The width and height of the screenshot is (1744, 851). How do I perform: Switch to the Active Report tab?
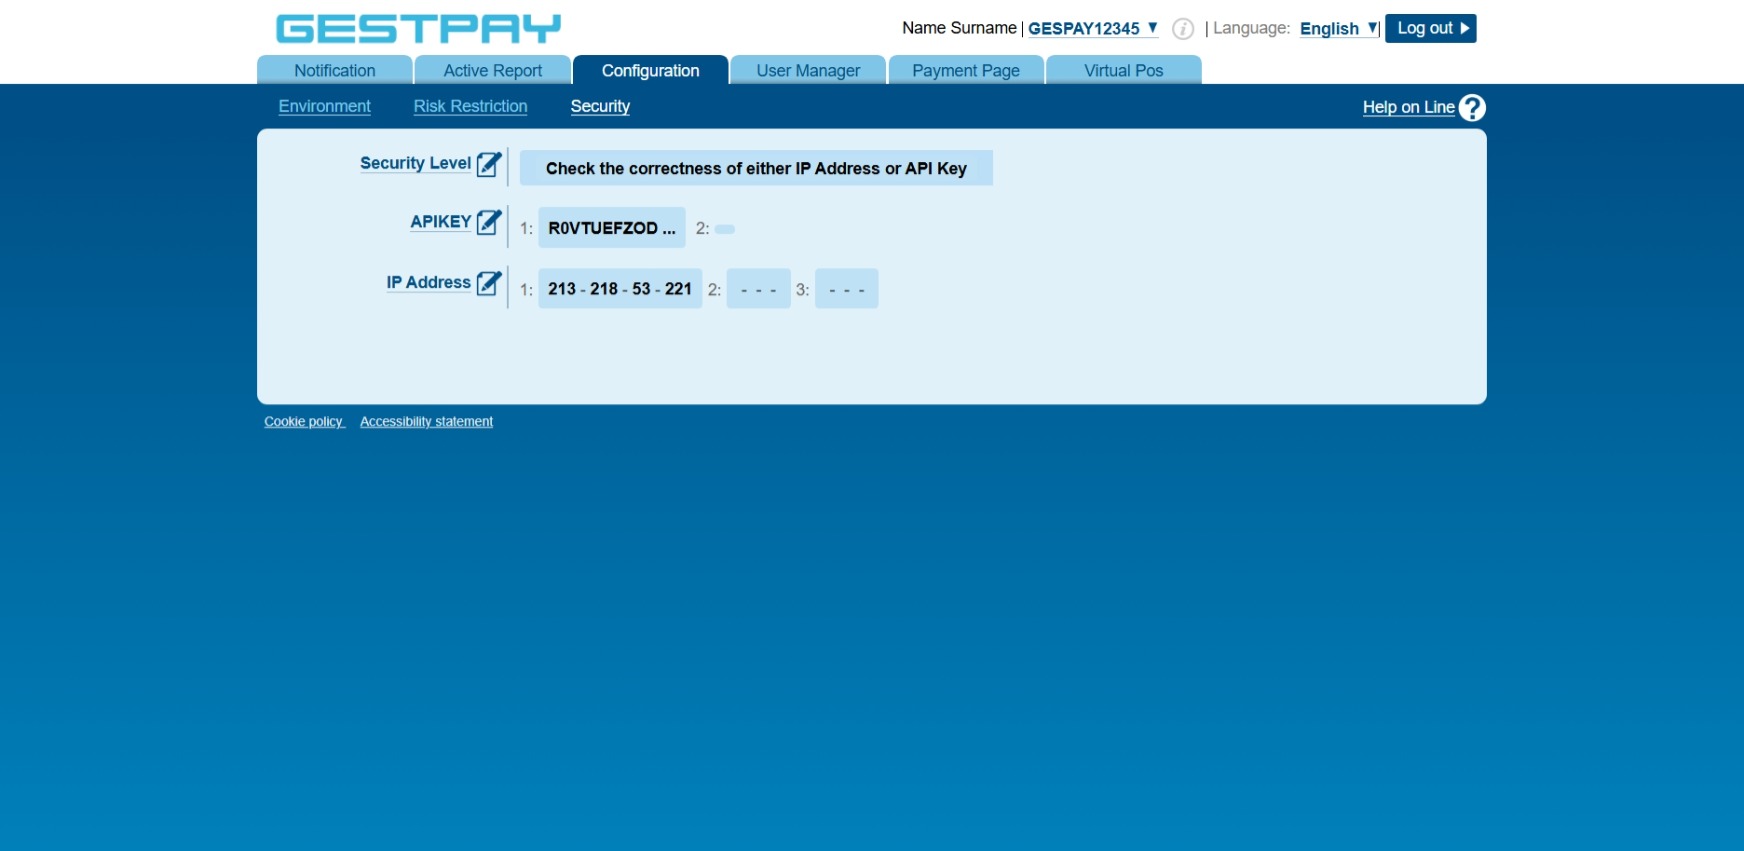pyautogui.click(x=493, y=70)
